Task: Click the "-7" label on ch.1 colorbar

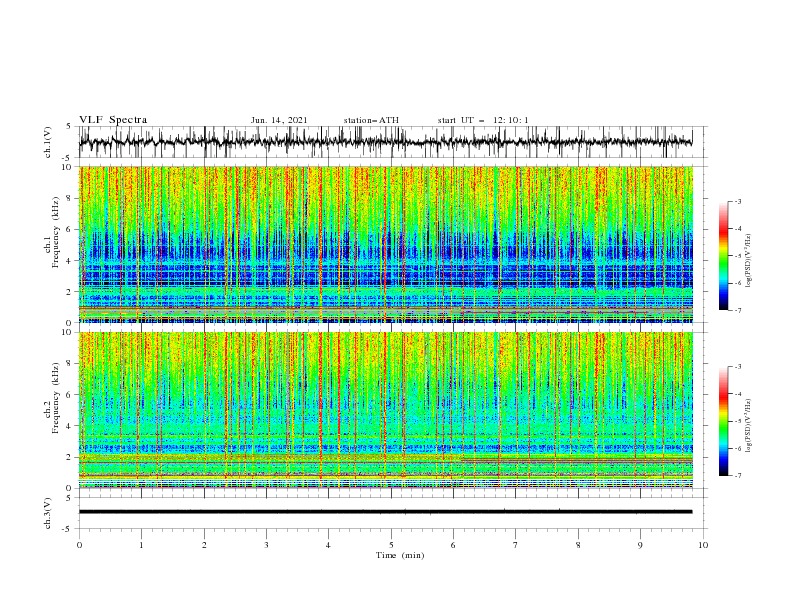Action: click(737, 310)
